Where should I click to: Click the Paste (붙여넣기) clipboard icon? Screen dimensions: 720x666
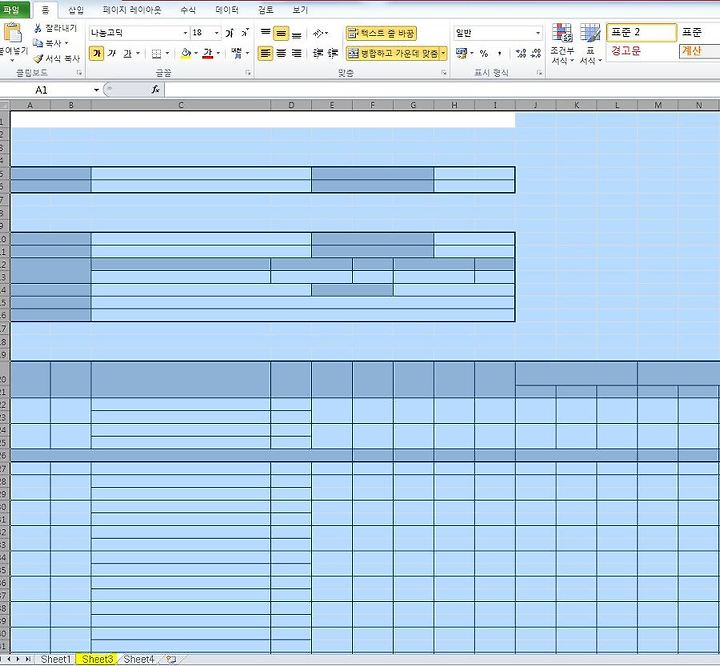[x=13, y=34]
